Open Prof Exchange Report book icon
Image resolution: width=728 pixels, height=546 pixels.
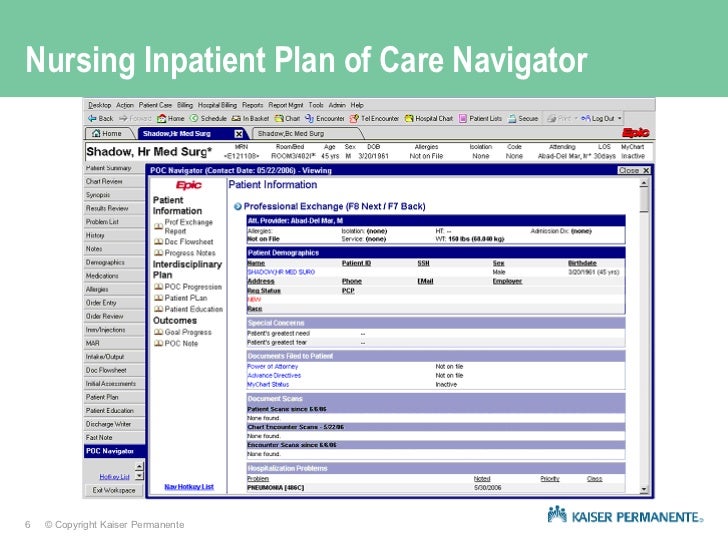[158, 227]
